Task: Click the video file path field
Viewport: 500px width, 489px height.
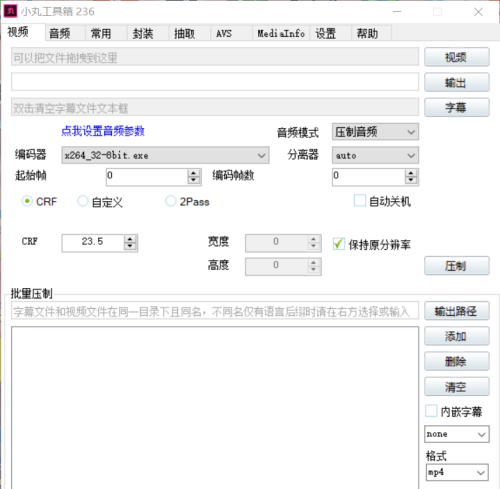Action: coord(215,57)
